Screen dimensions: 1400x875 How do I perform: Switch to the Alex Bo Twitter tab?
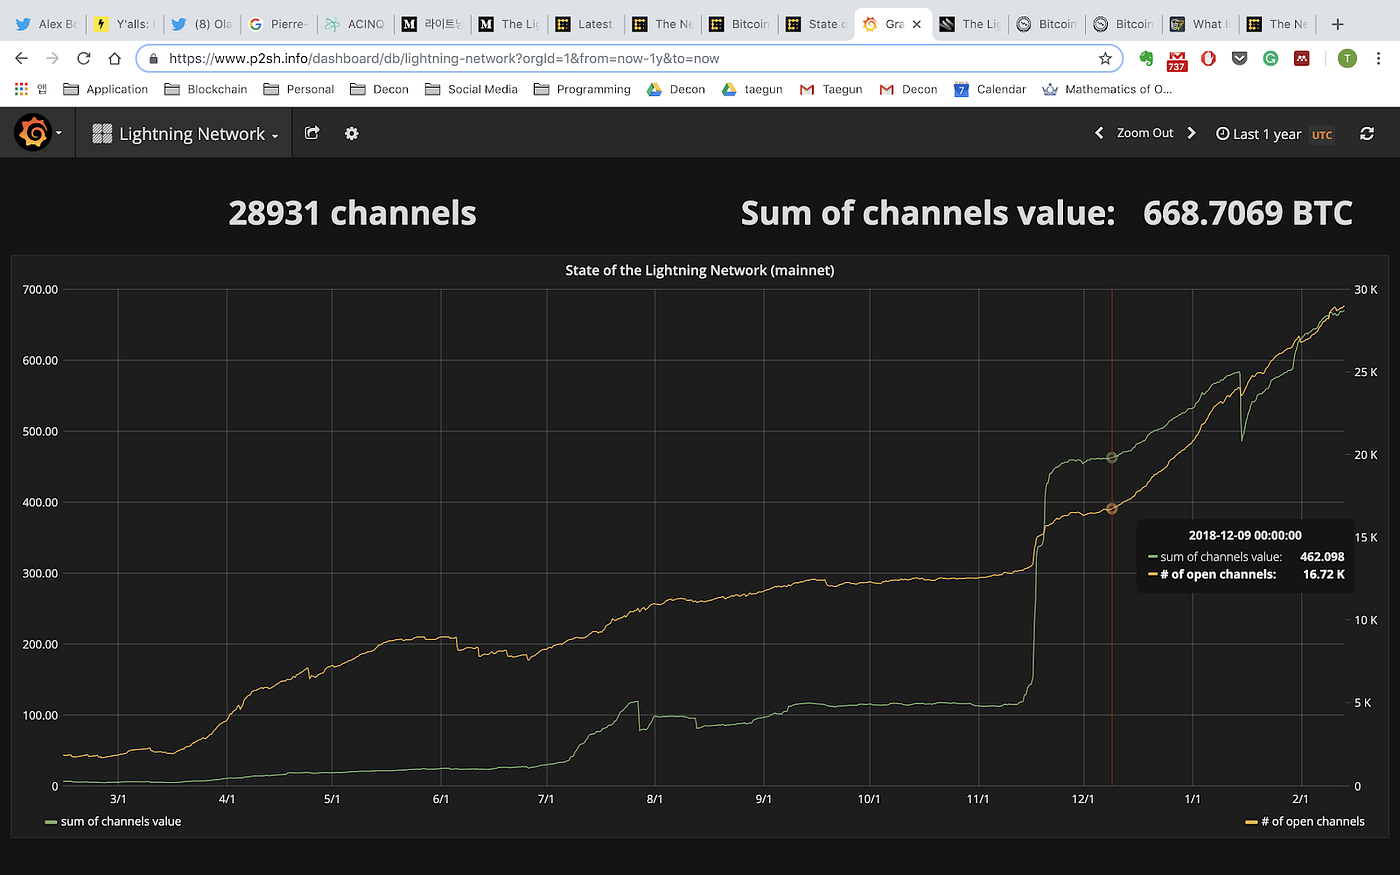(x=47, y=23)
